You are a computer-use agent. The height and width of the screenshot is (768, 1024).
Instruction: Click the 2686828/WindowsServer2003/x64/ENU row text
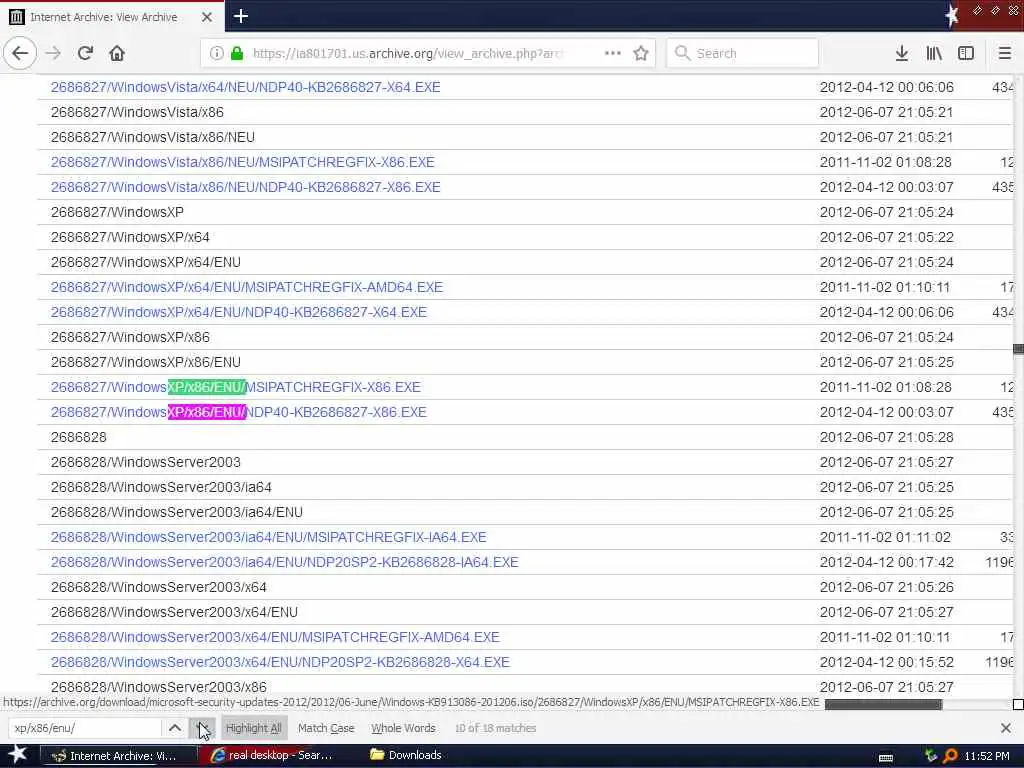(x=174, y=611)
